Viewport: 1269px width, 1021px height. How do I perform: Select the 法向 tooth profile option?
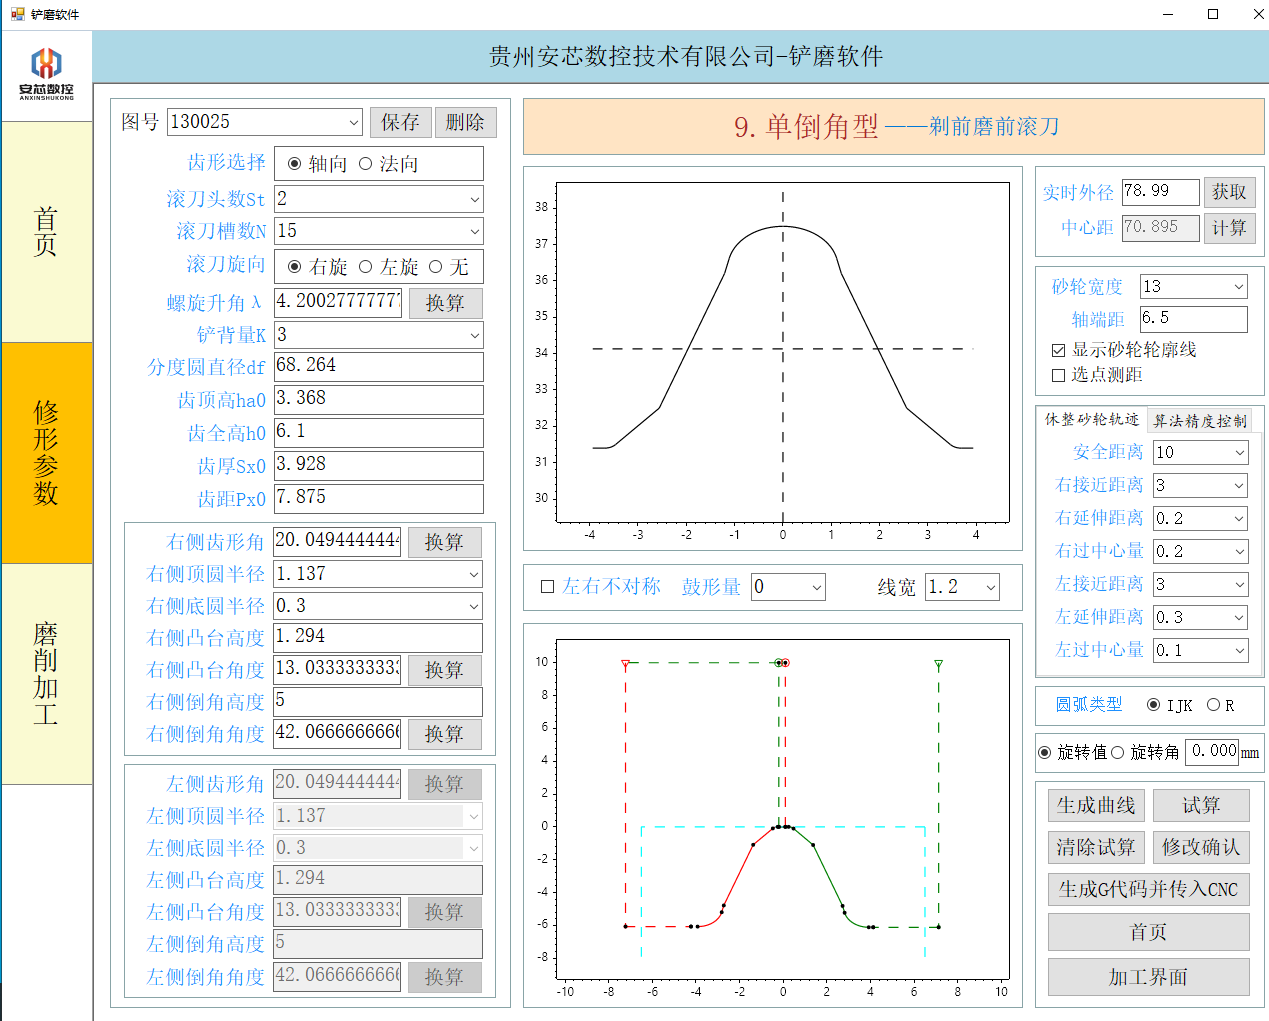click(365, 164)
